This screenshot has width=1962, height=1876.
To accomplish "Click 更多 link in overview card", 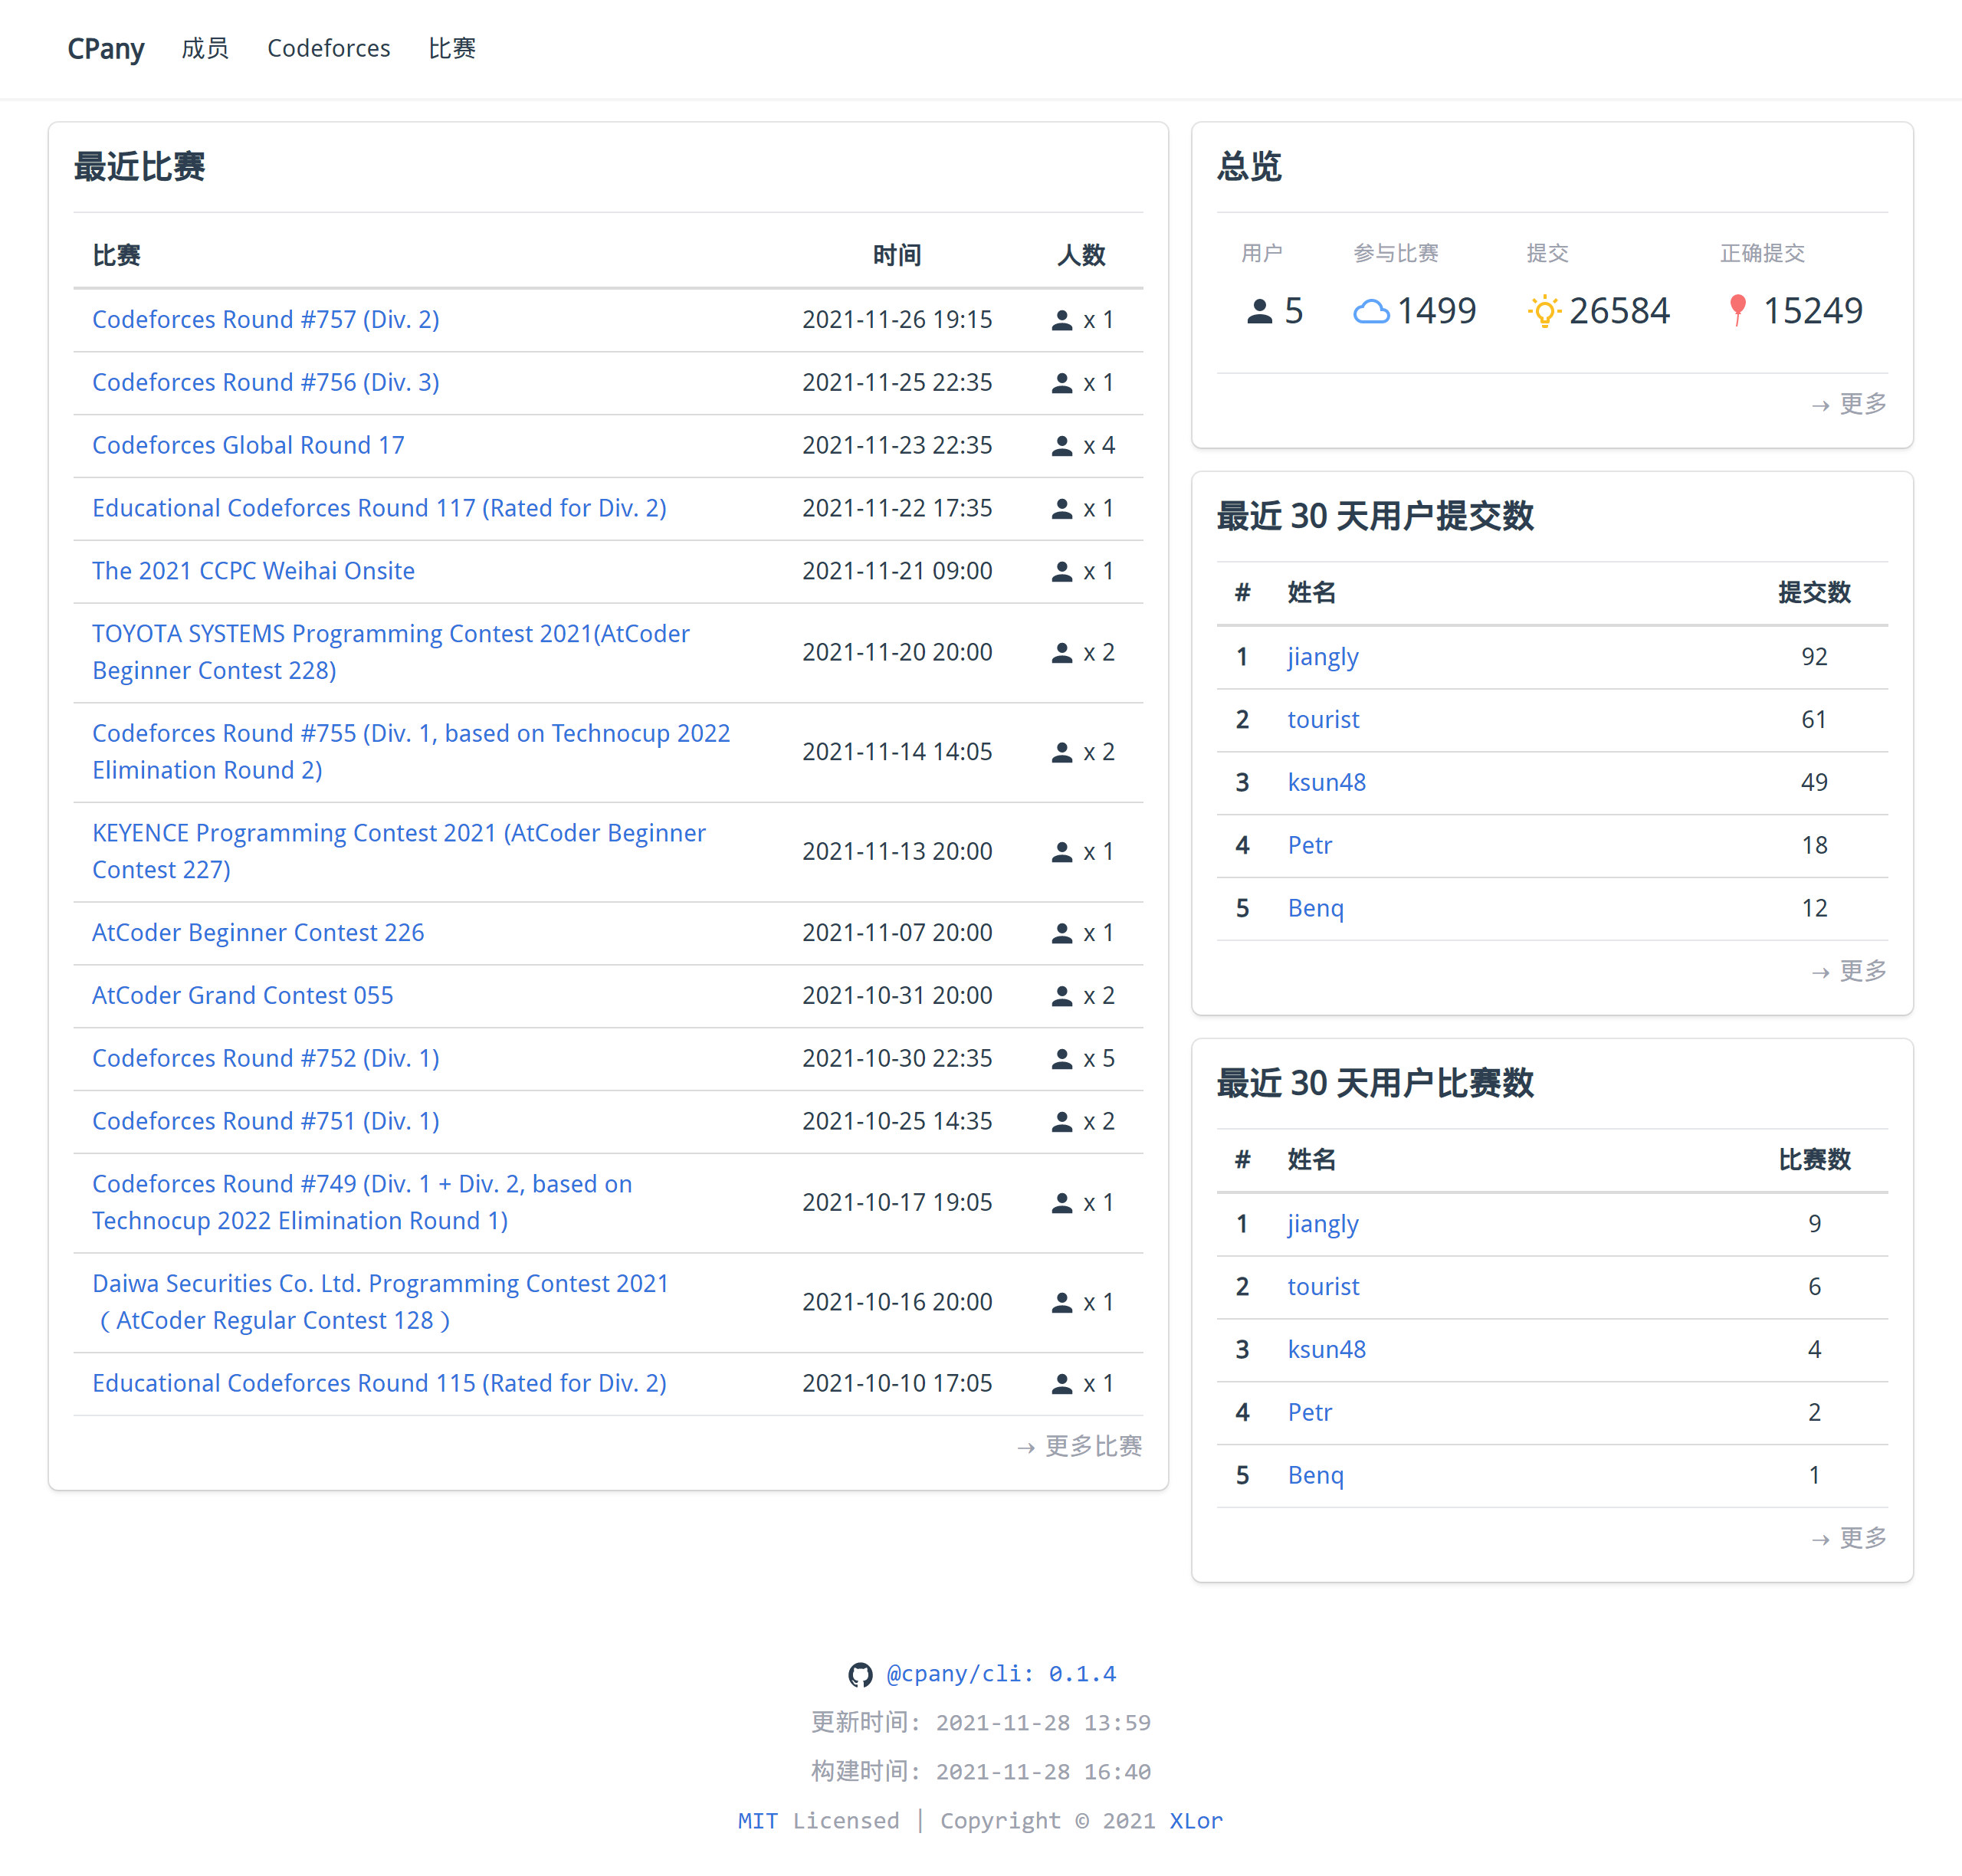I will pyautogui.click(x=1862, y=404).
